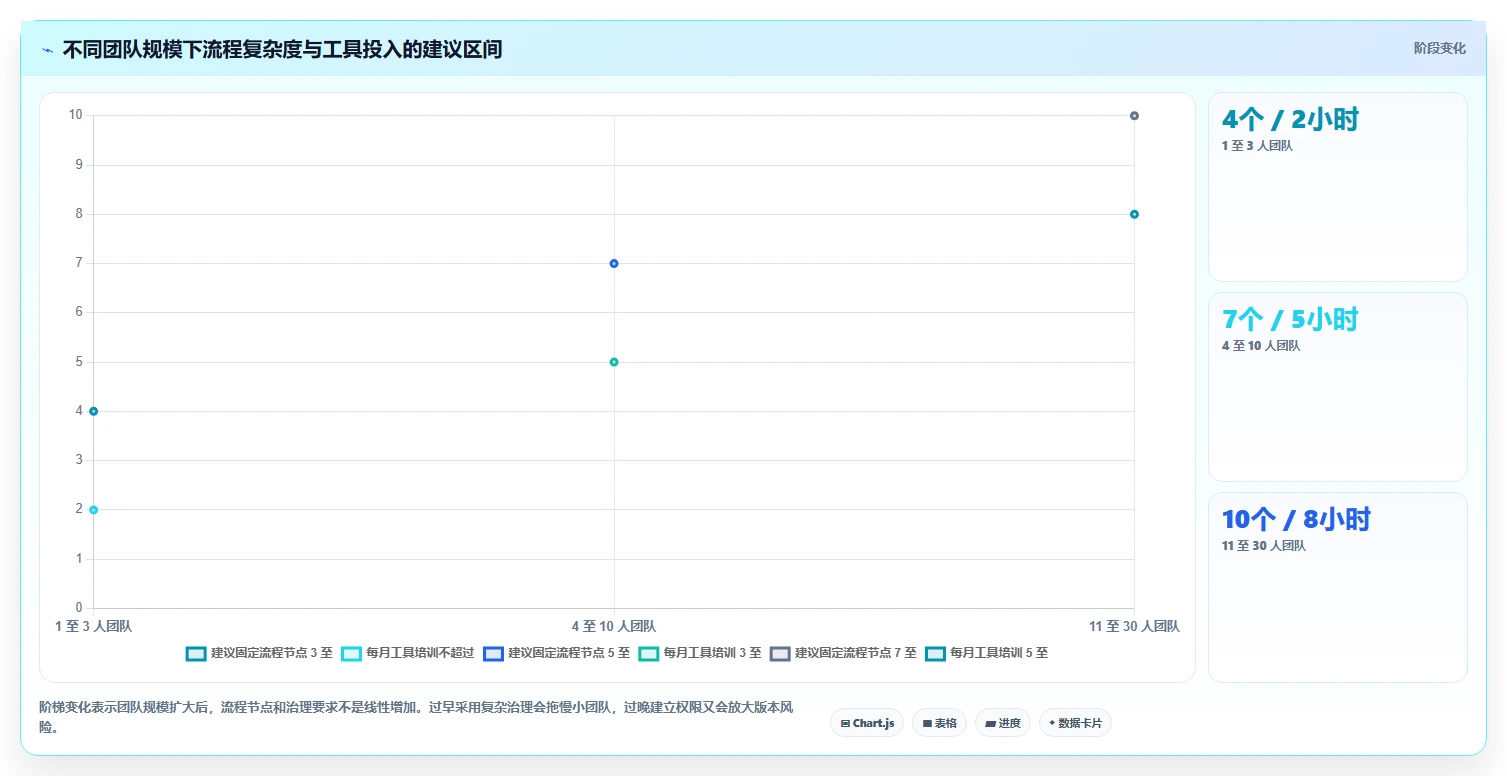Image resolution: width=1507 pixels, height=776 pixels.
Task: Click y-axis tick label 0
Action: click(79, 608)
